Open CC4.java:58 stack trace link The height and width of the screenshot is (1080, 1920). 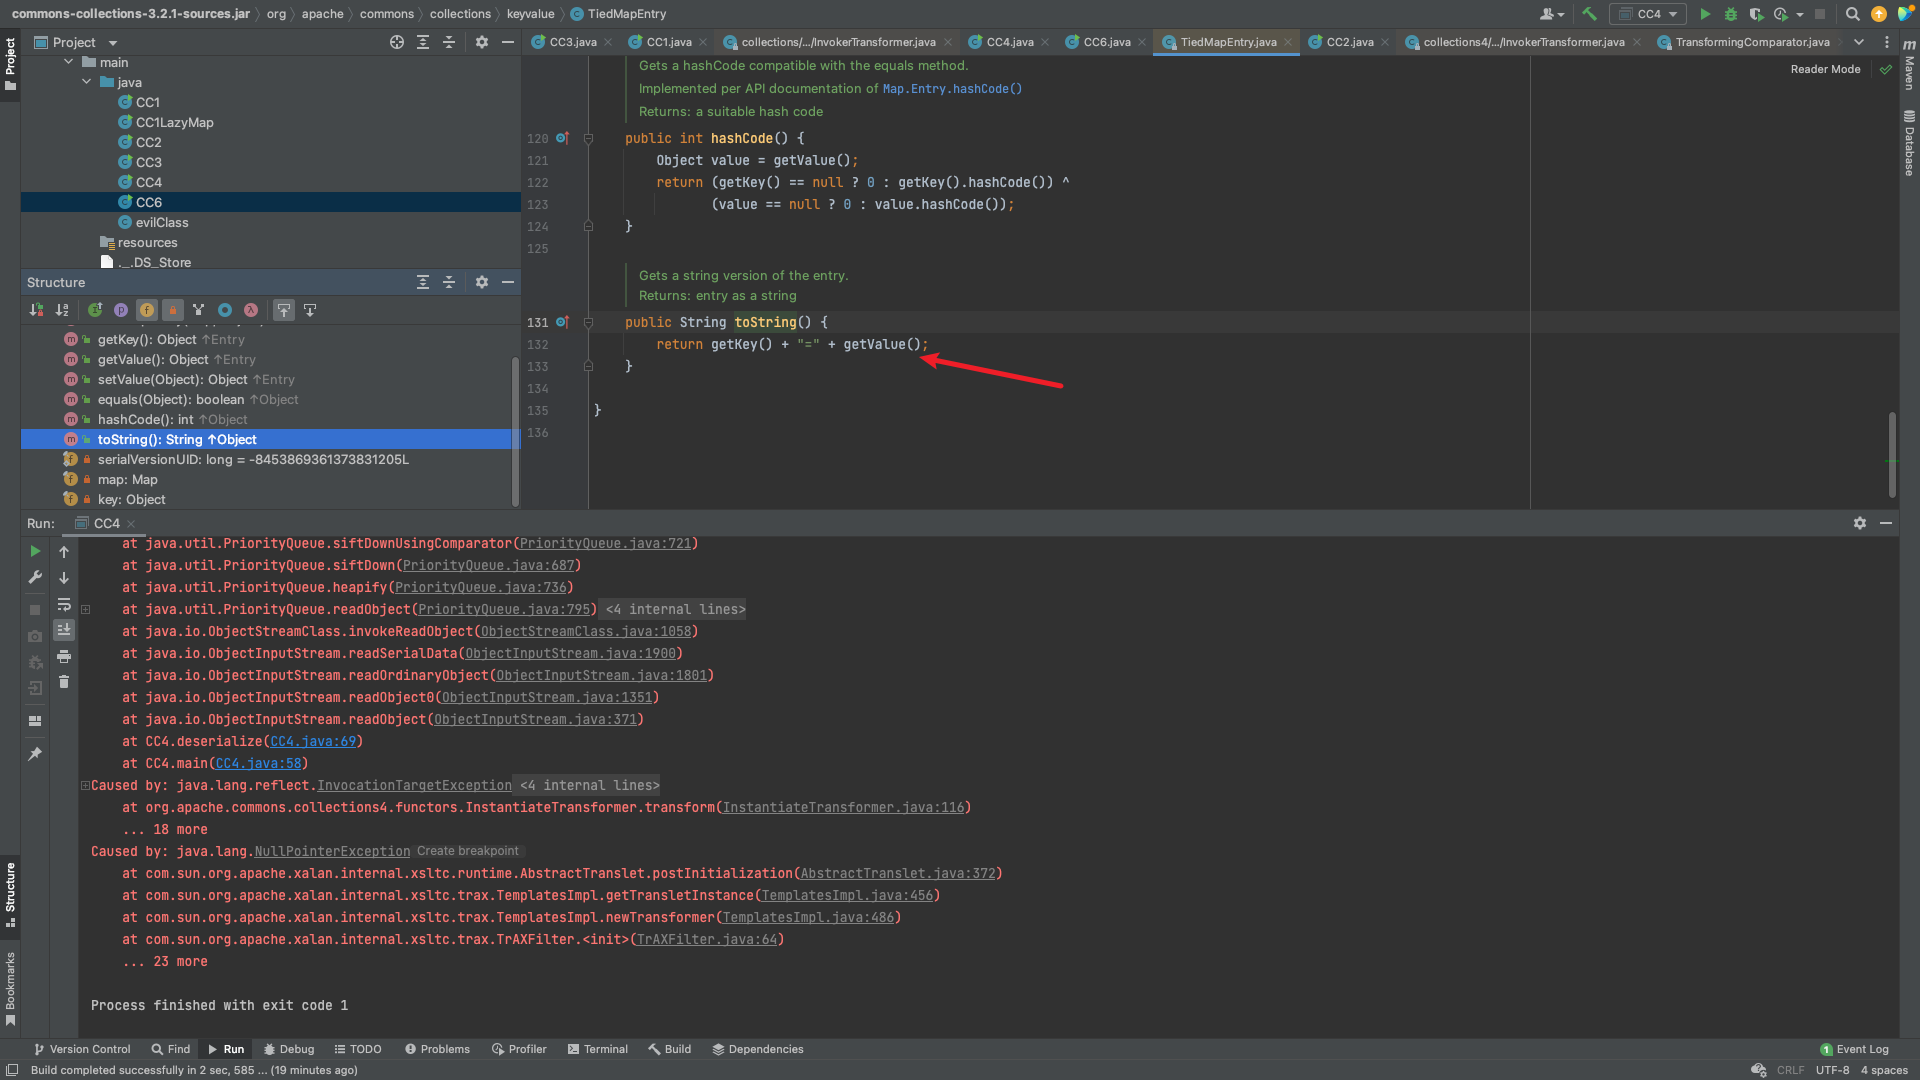click(x=258, y=763)
